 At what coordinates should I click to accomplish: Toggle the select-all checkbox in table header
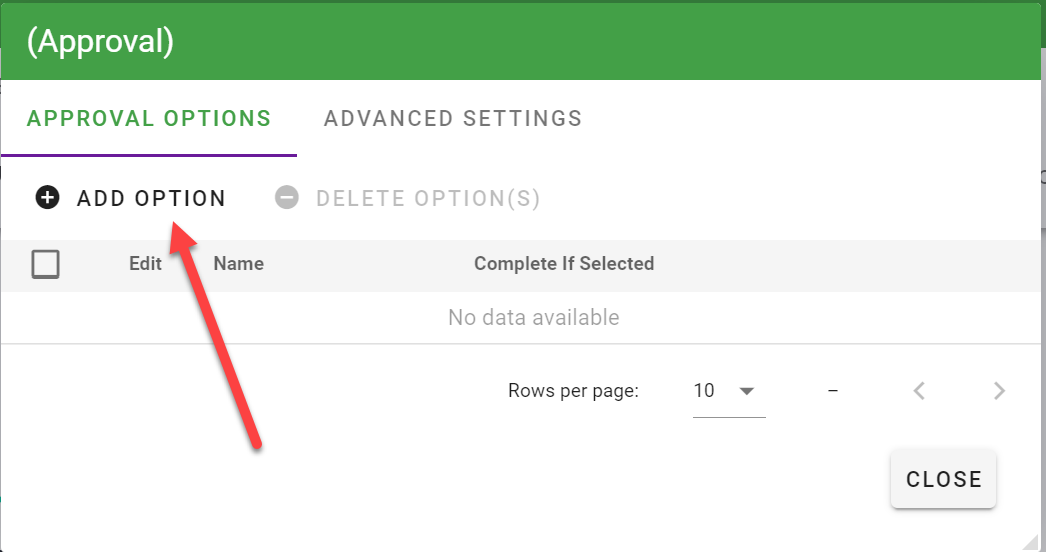point(46,264)
